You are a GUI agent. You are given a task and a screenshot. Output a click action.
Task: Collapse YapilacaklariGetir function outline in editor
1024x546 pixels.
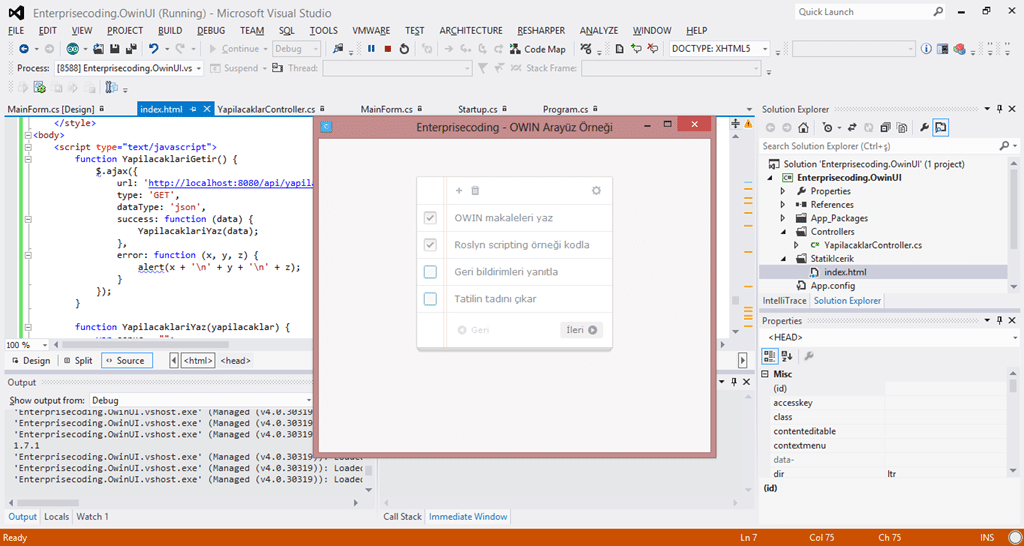click(x=28, y=159)
